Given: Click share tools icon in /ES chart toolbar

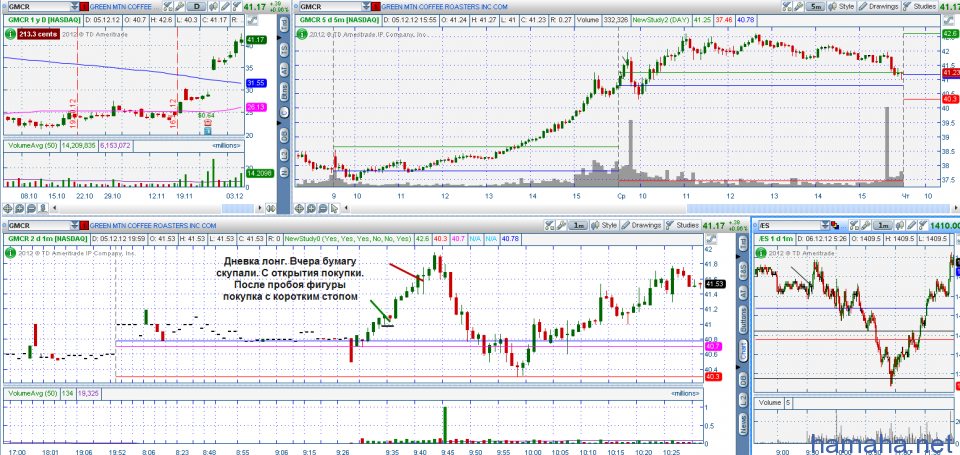Looking at the screenshot, I should click(x=855, y=226).
